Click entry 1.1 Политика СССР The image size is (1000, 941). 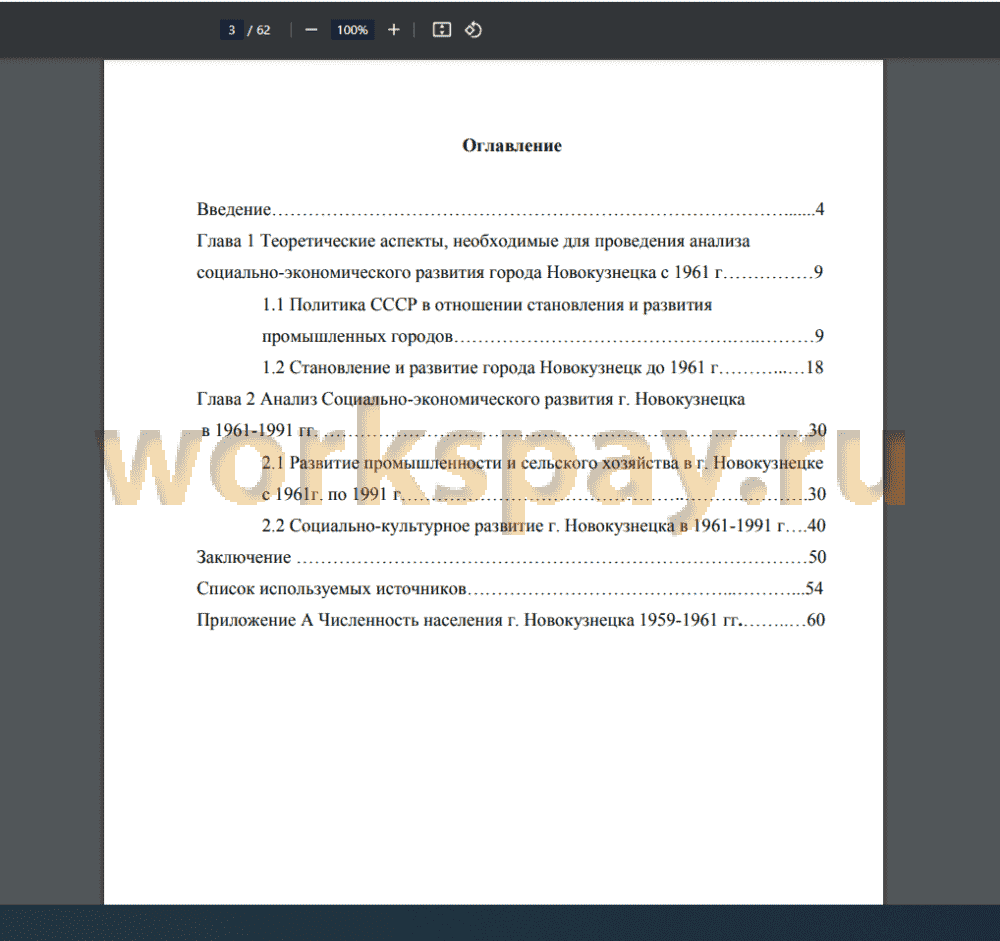(x=487, y=304)
